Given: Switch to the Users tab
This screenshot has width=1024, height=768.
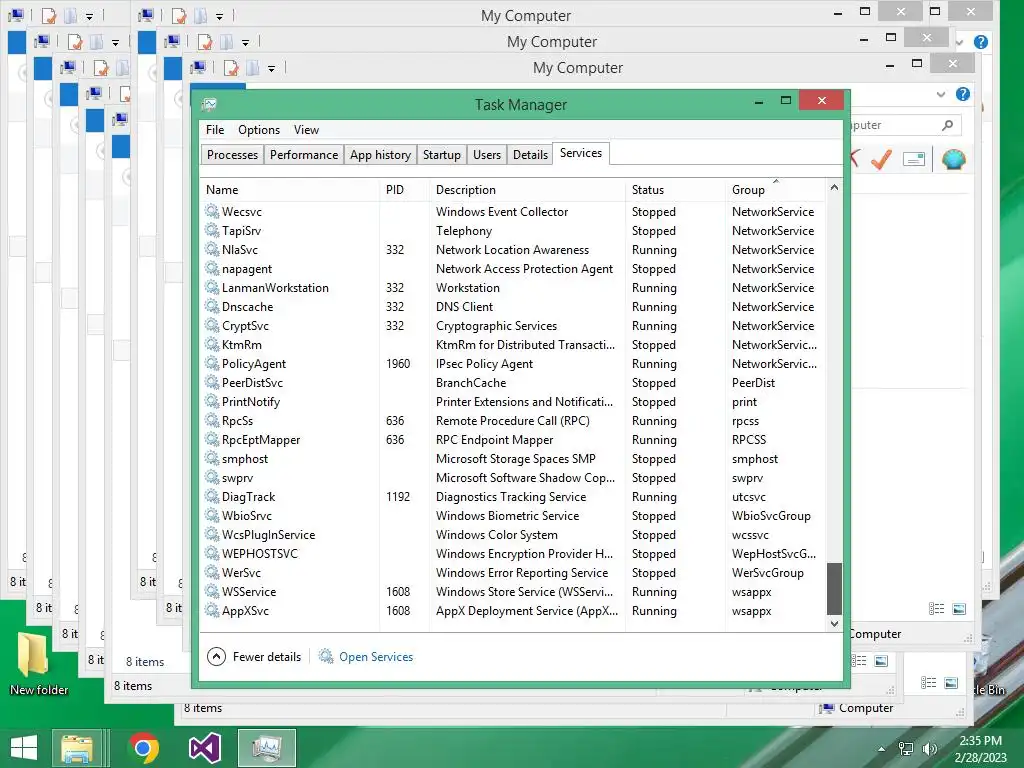Looking at the screenshot, I should pos(487,155).
